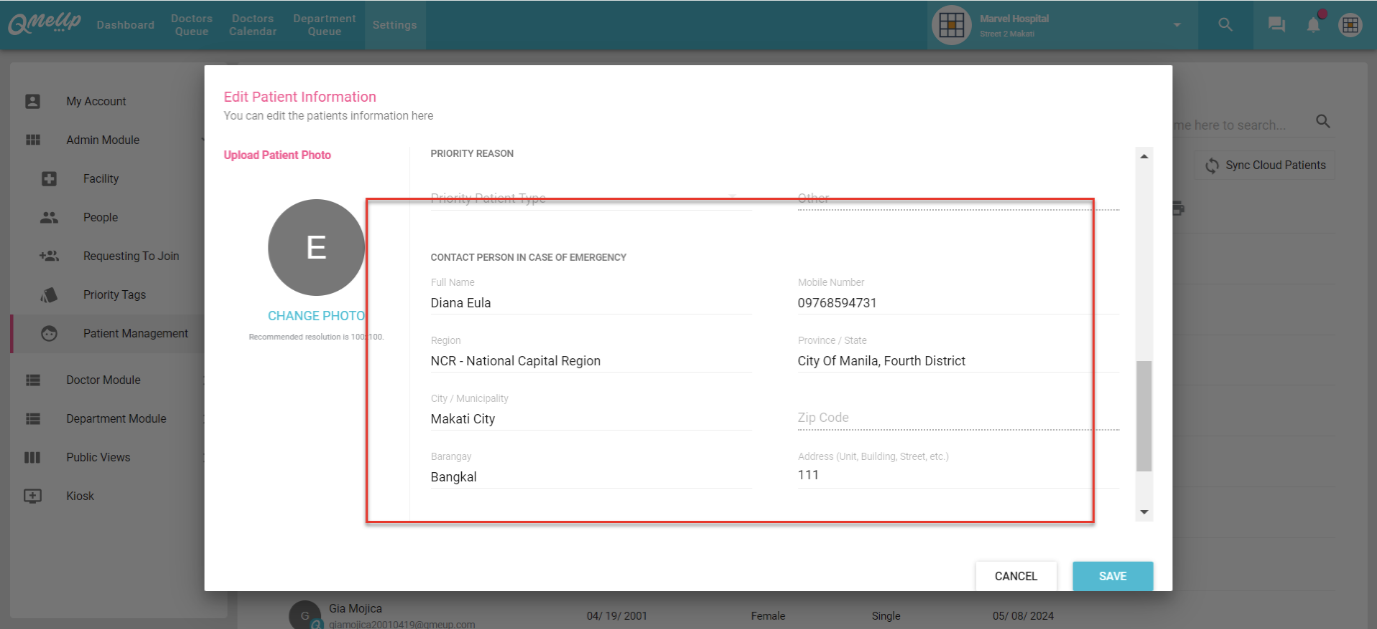Expand the Admin Module section
Screen dimensions: 1377x629
103,140
